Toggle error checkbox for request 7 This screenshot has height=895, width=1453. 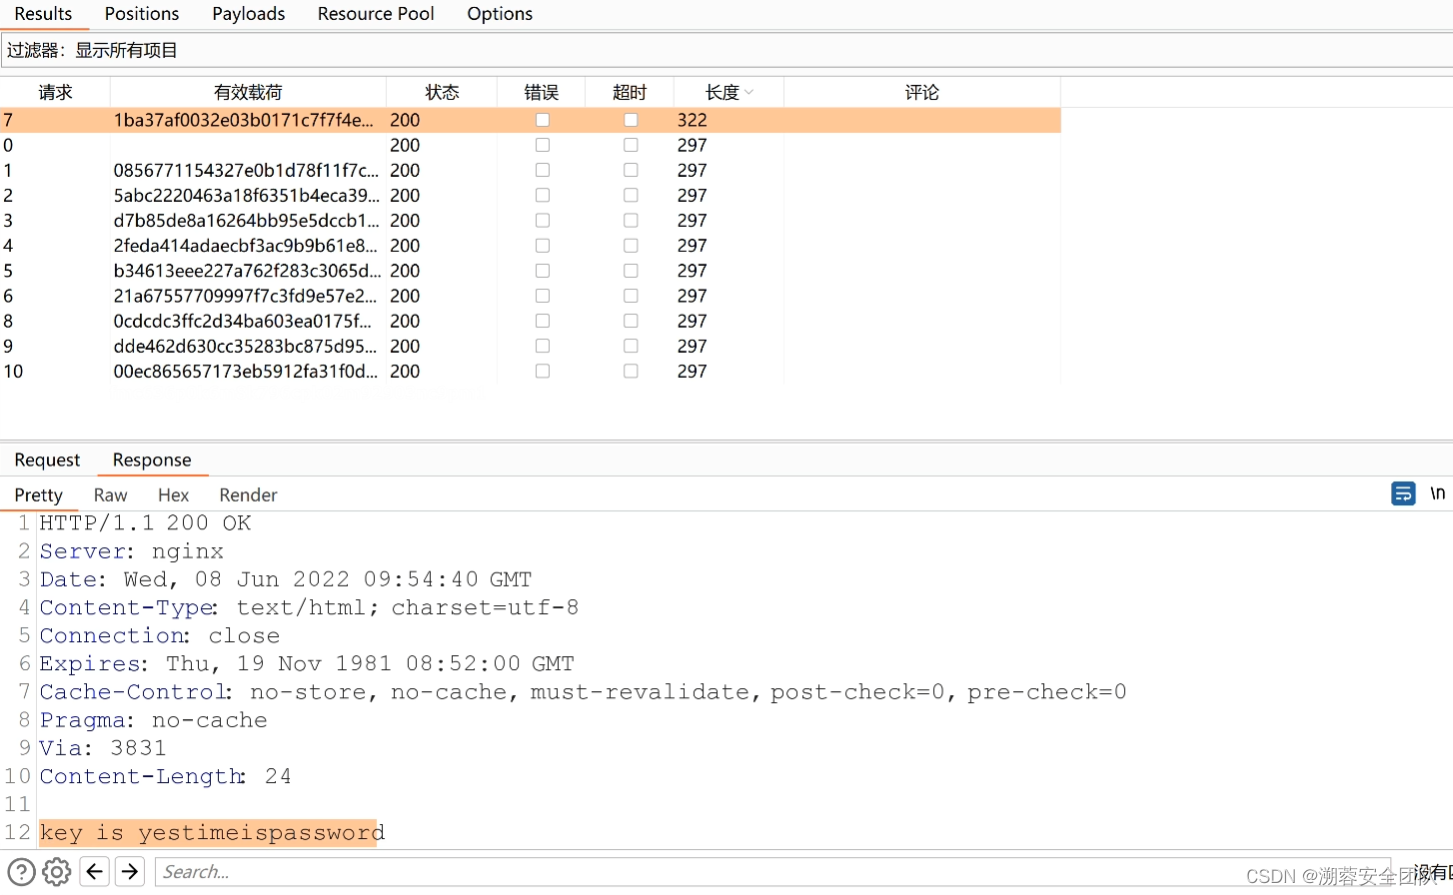[542, 120]
